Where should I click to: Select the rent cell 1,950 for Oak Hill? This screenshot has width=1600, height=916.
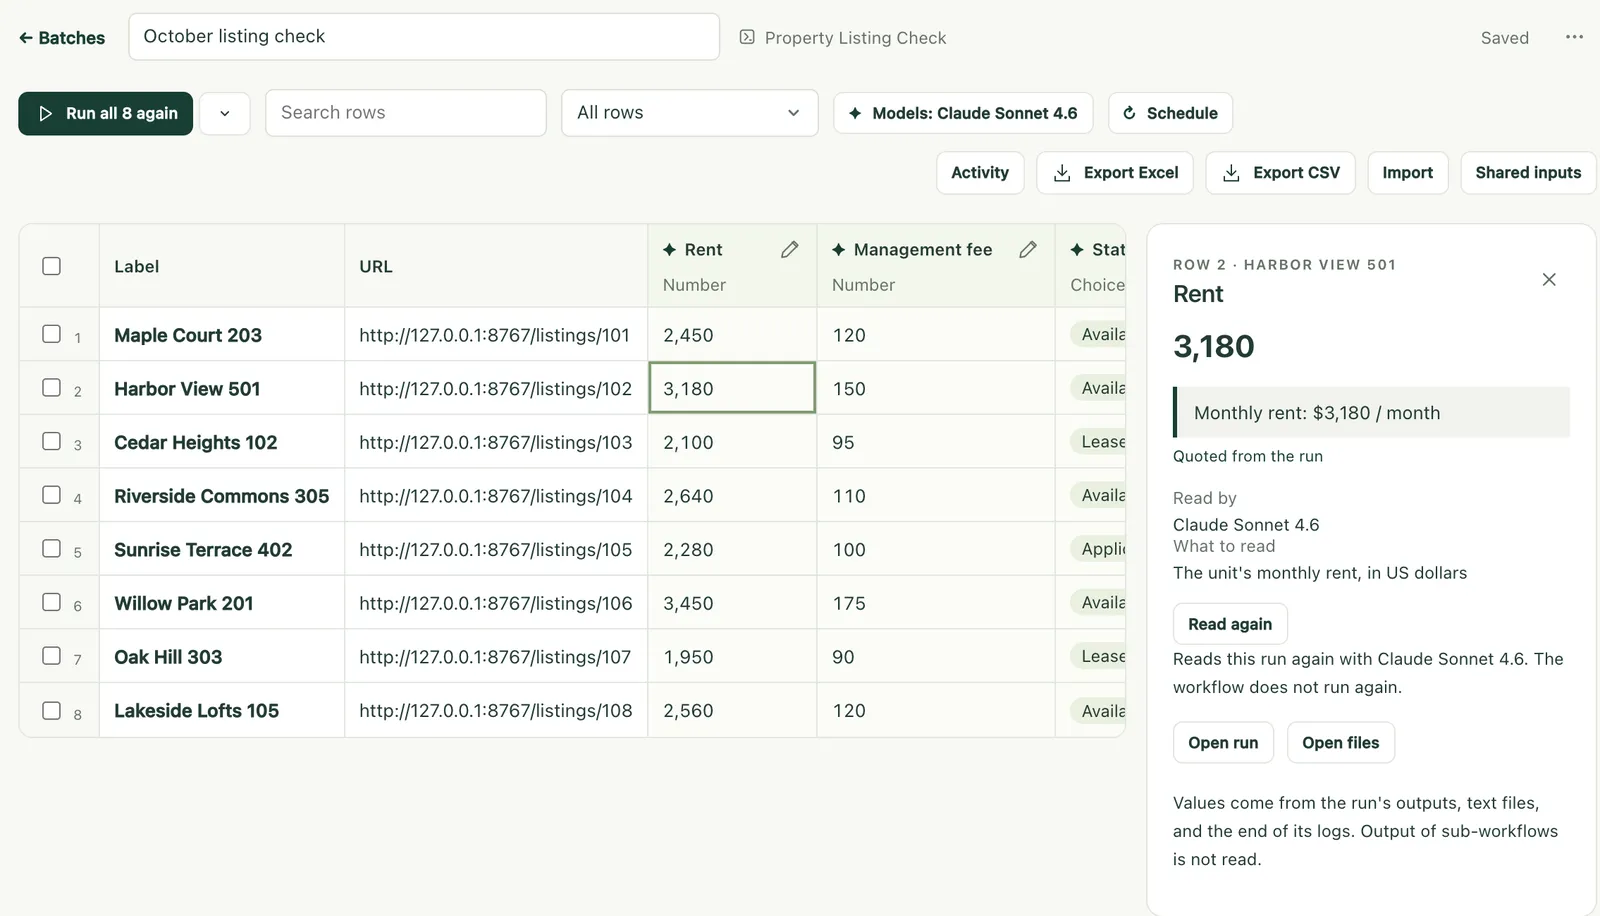732,657
